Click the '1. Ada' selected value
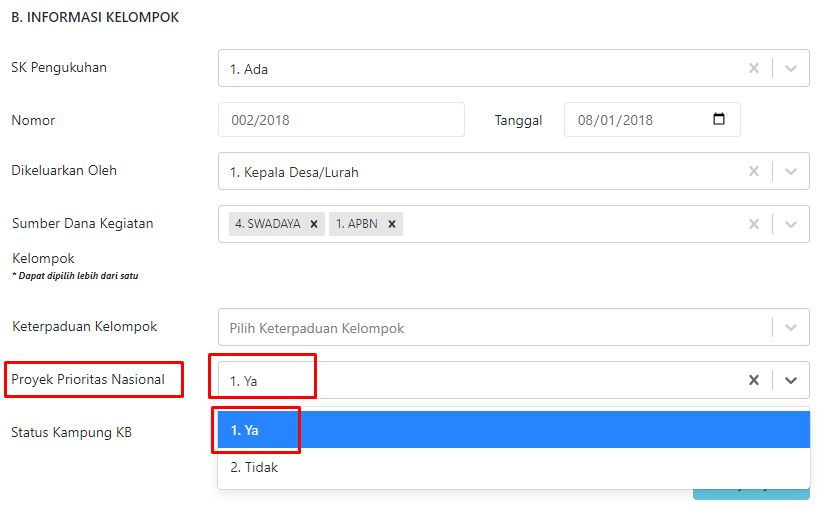The height and width of the screenshot is (526, 829). 248,69
